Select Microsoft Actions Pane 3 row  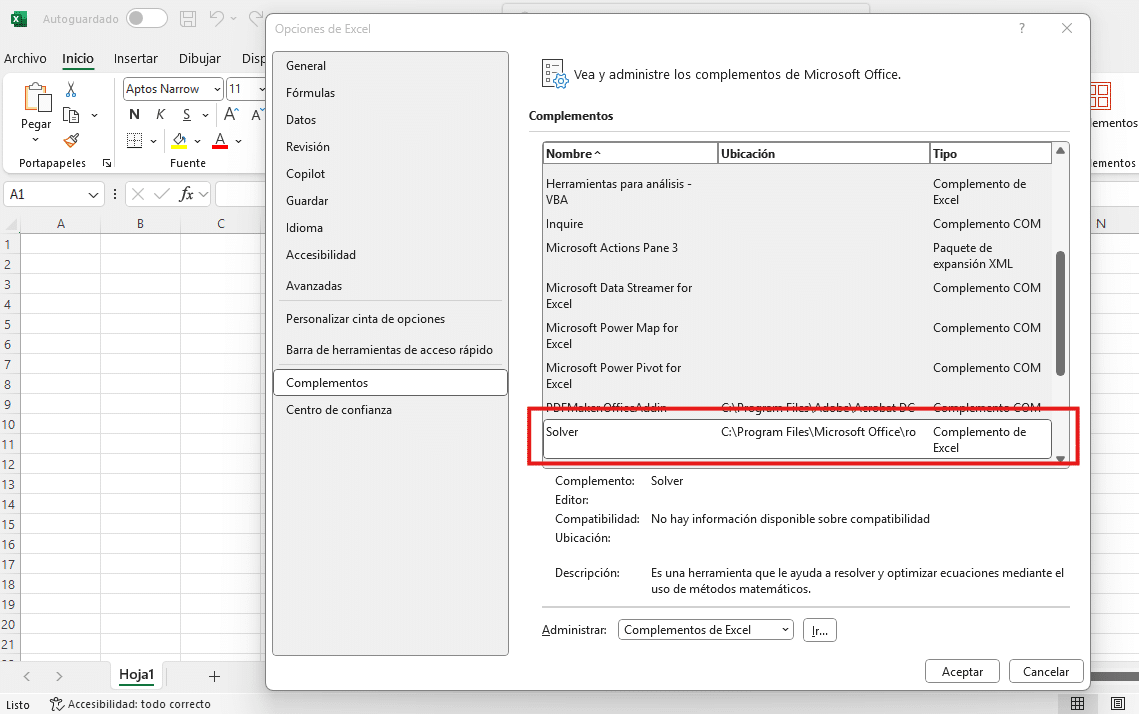(x=797, y=256)
